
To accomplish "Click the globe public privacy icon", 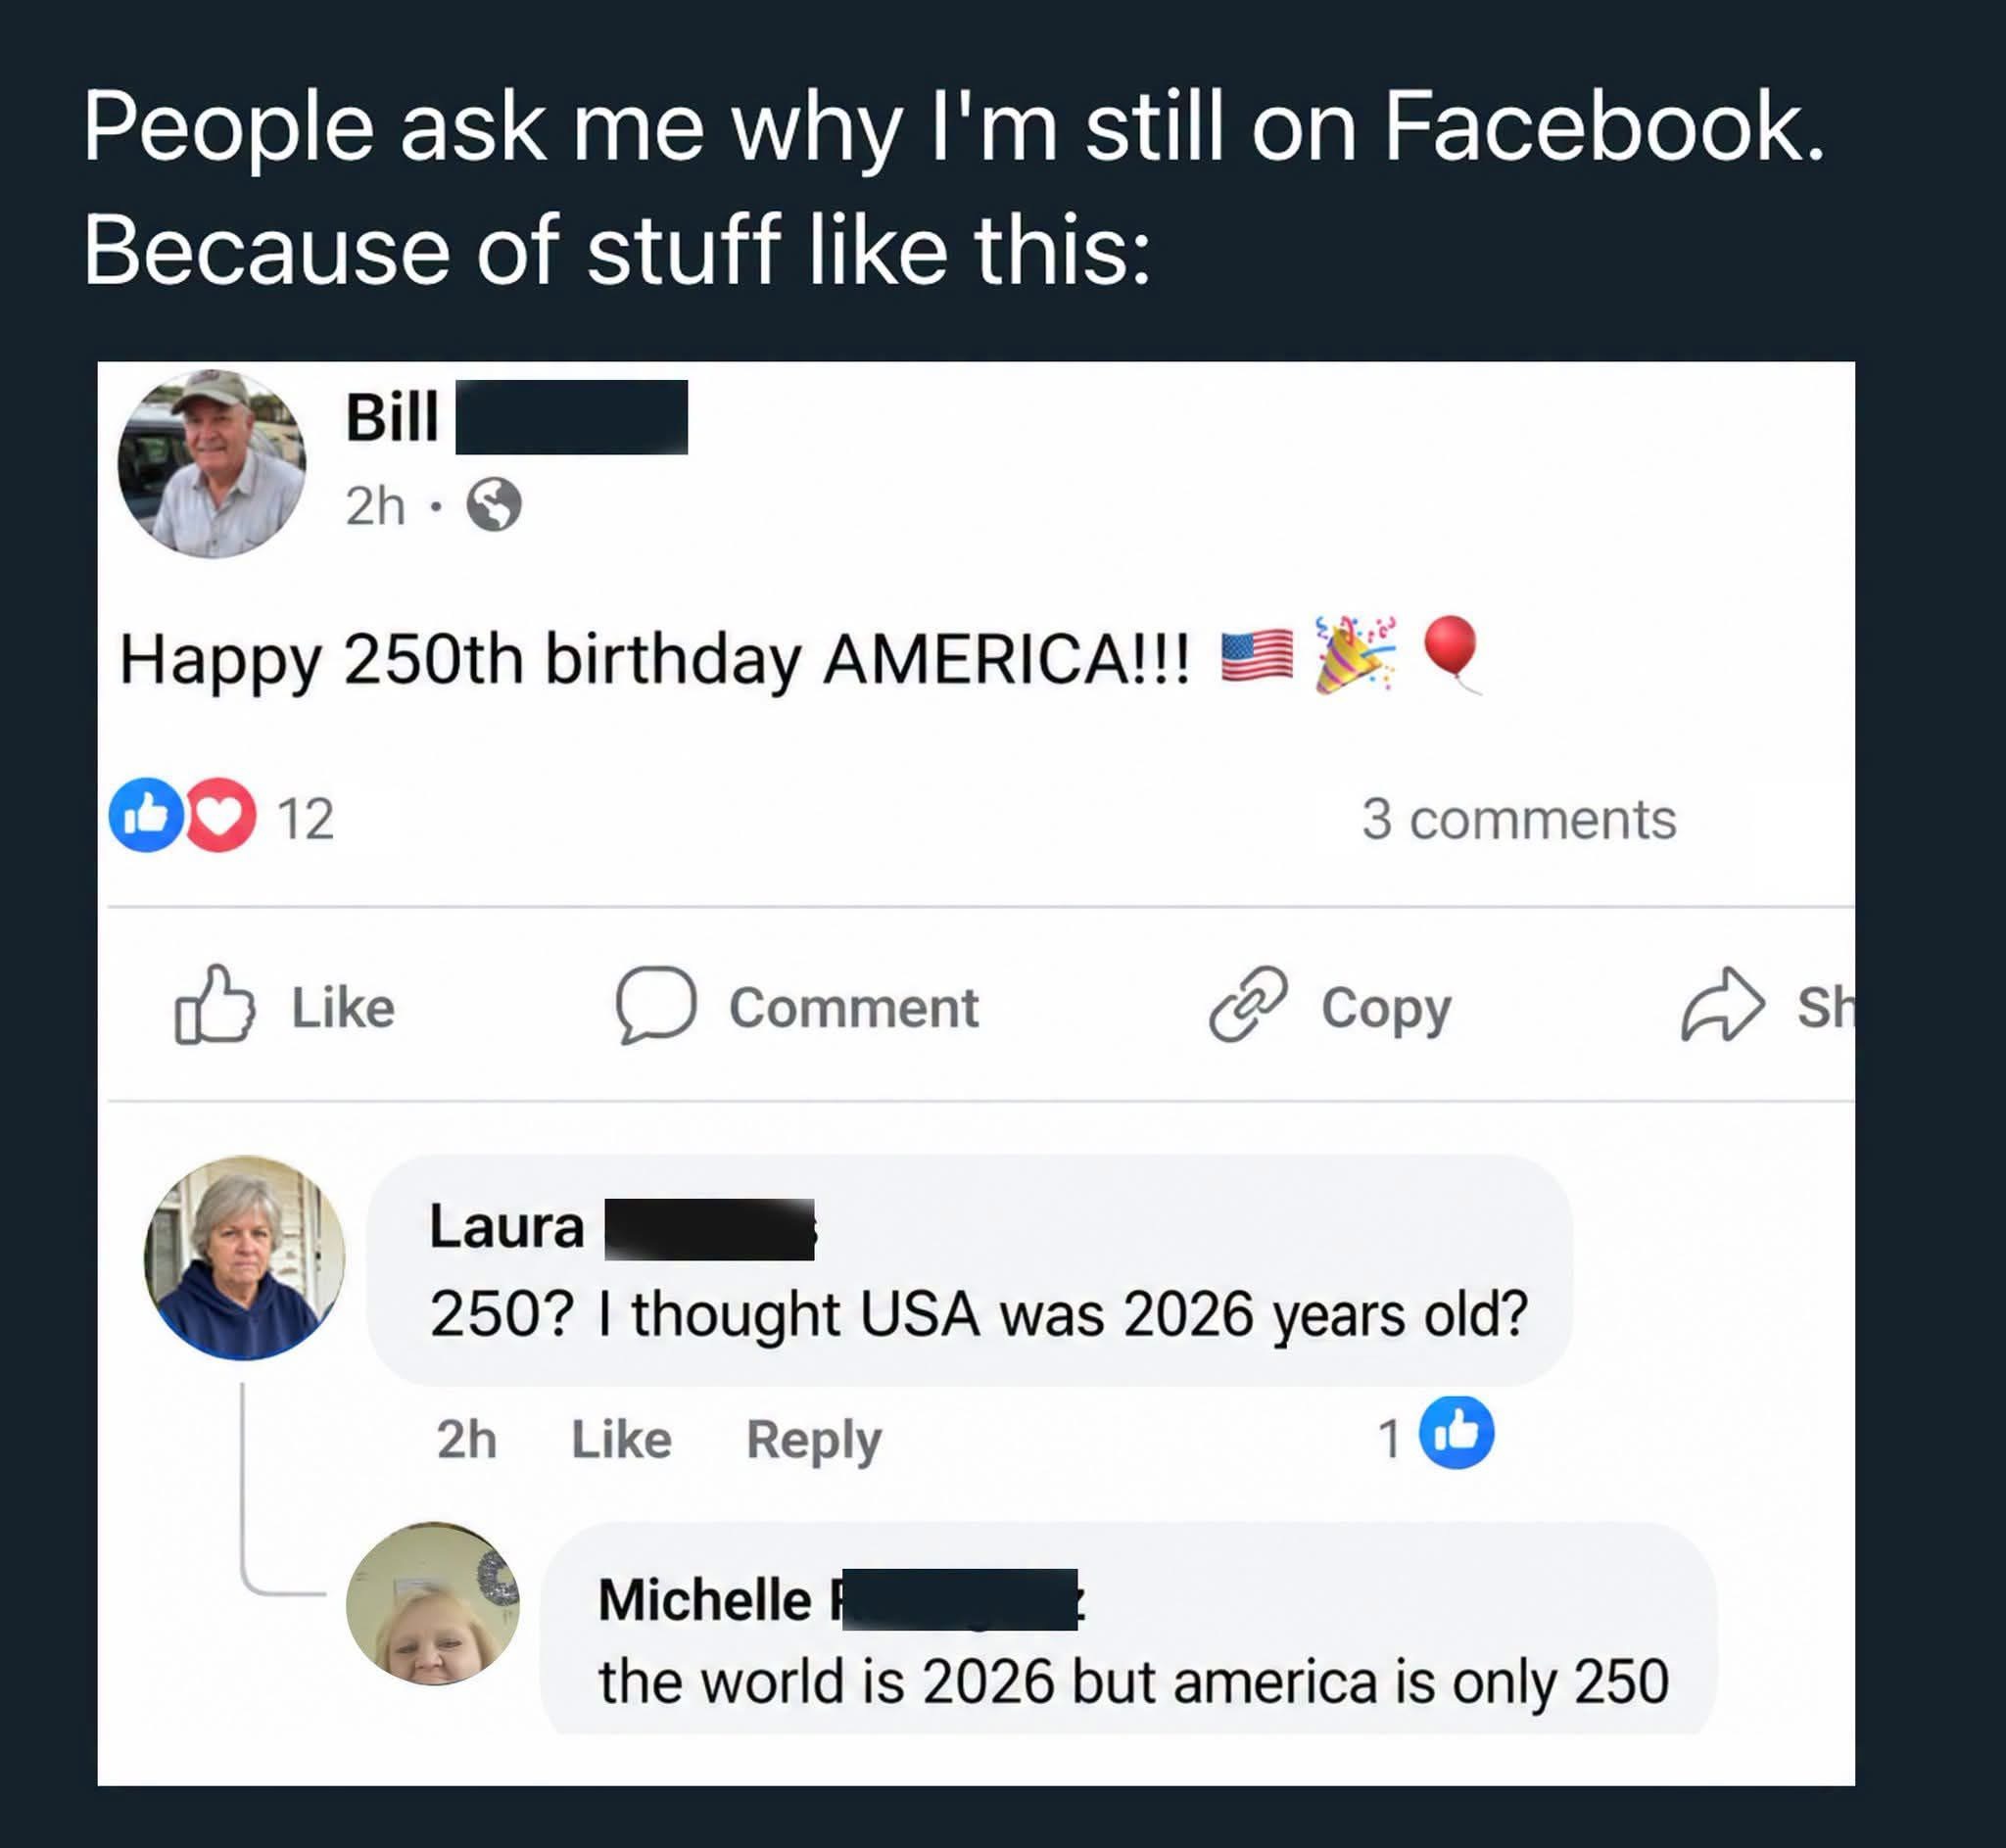I will pyautogui.click(x=494, y=504).
